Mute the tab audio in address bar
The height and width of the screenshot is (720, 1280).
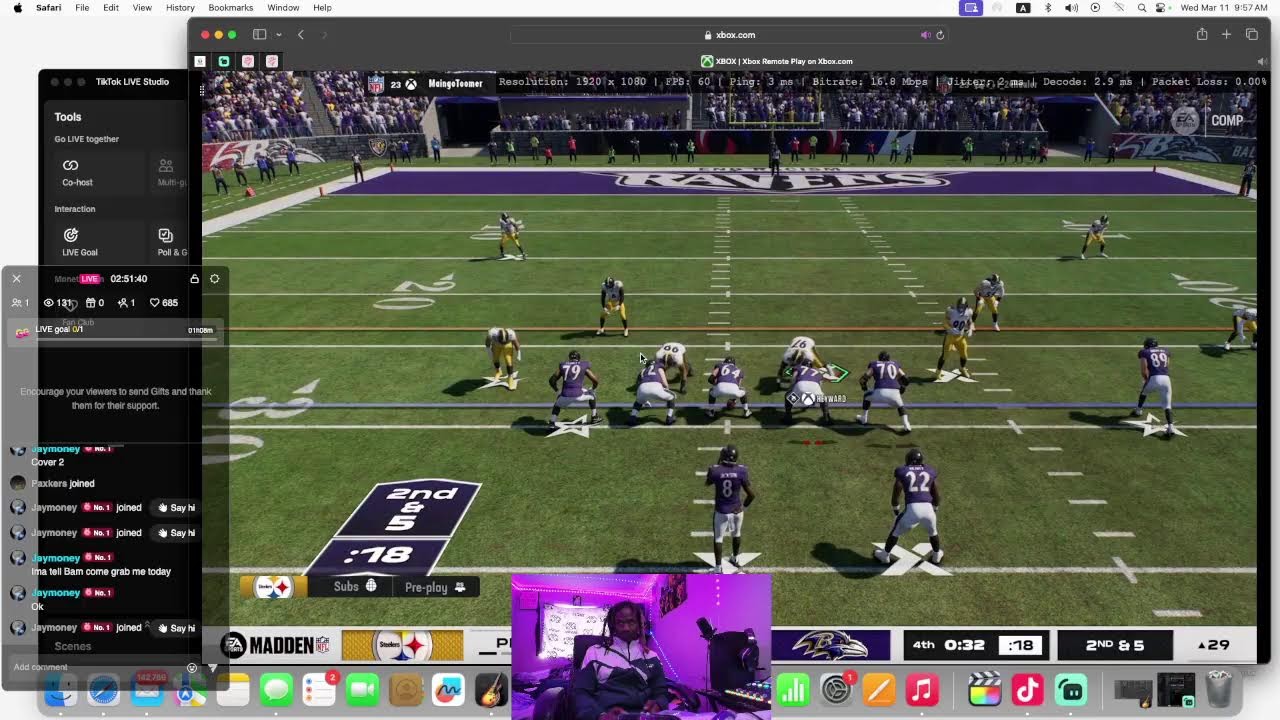point(925,35)
